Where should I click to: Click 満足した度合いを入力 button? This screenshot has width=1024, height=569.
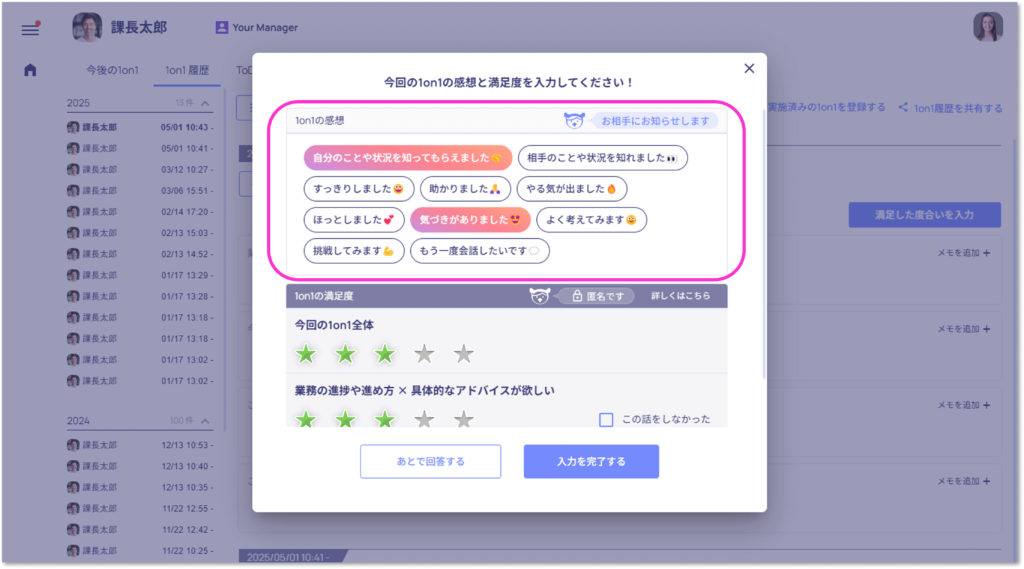[x=924, y=214]
